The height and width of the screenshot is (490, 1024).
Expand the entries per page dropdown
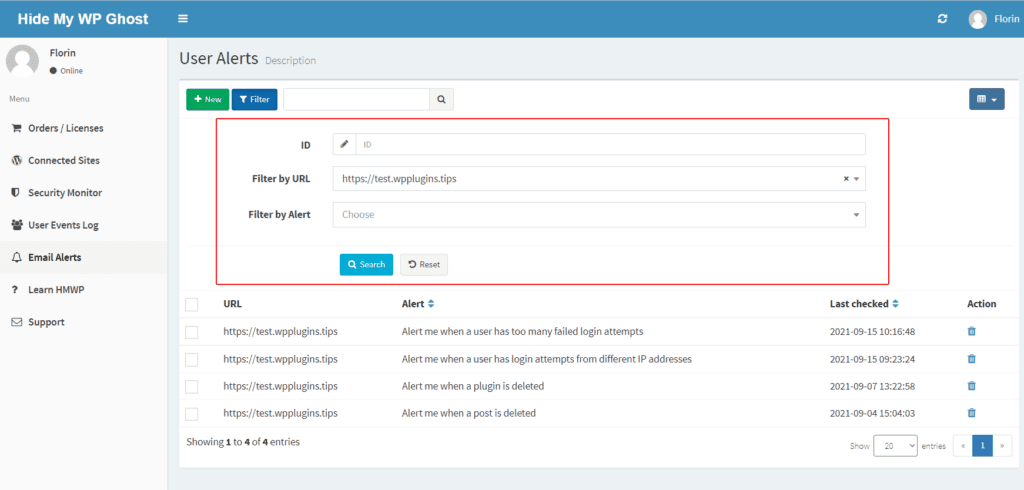coord(895,446)
